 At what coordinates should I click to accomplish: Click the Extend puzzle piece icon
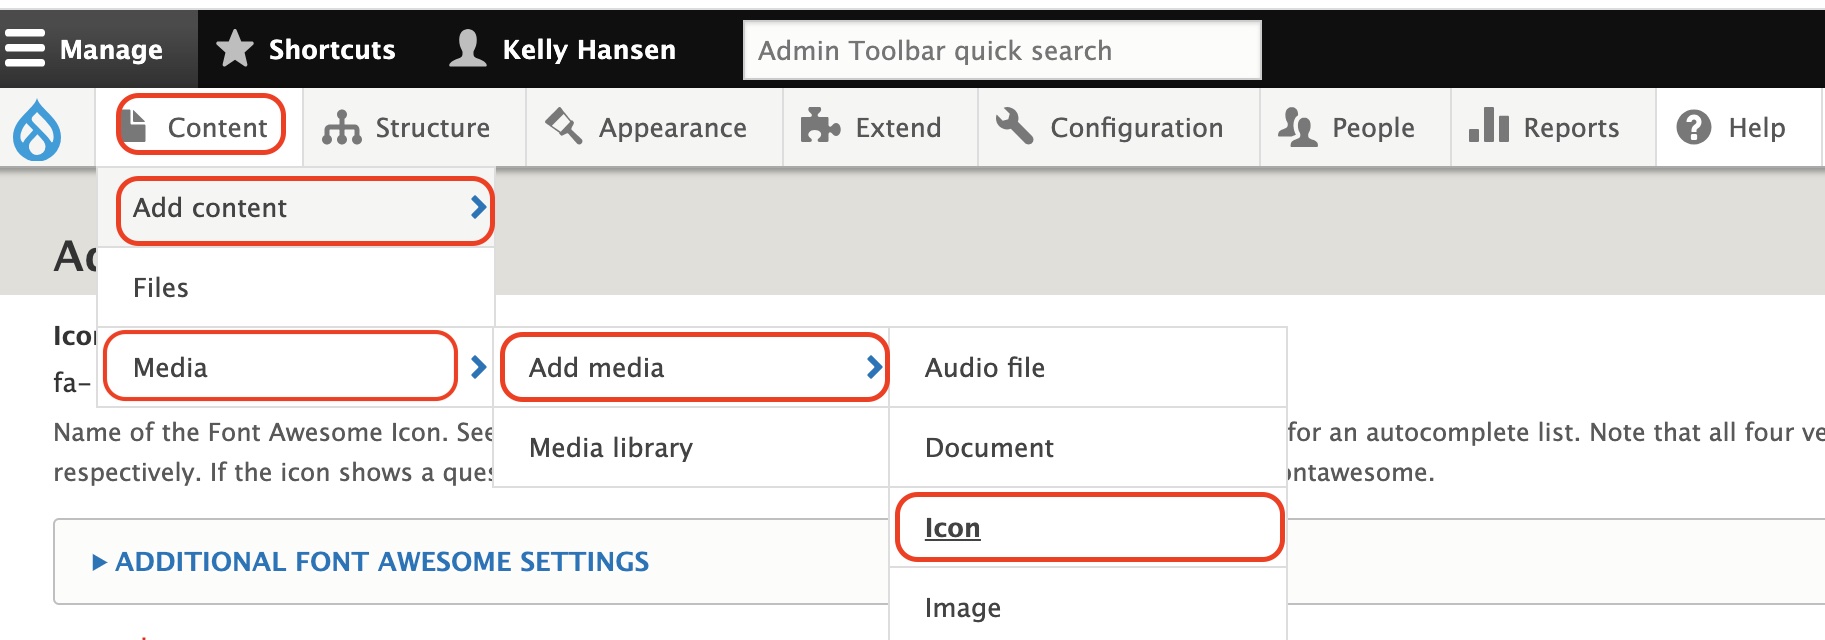pyautogui.click(x=820, y=127)
